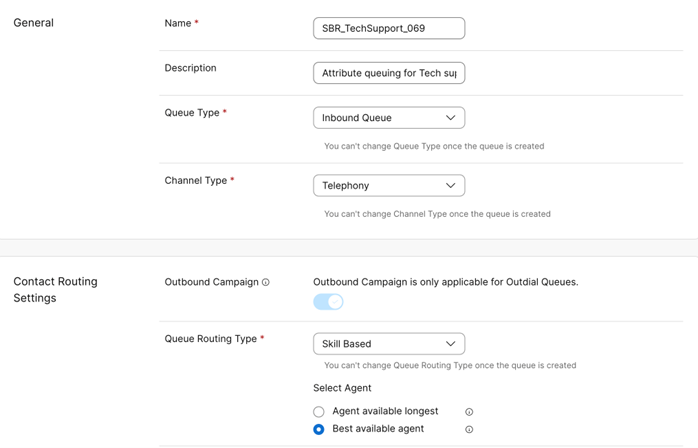
Task: Click the Queue Routing Type dropdown chevron
Action: tap(450, 344)
